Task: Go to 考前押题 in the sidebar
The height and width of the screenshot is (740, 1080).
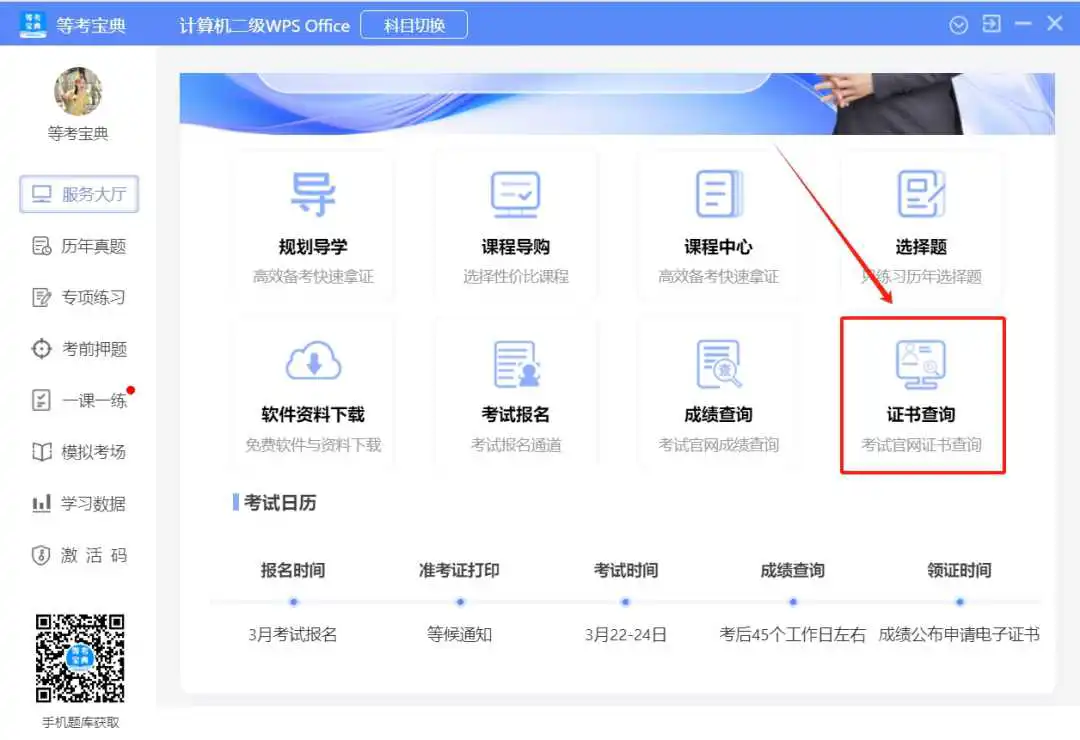Action: [x=79, y=349]
